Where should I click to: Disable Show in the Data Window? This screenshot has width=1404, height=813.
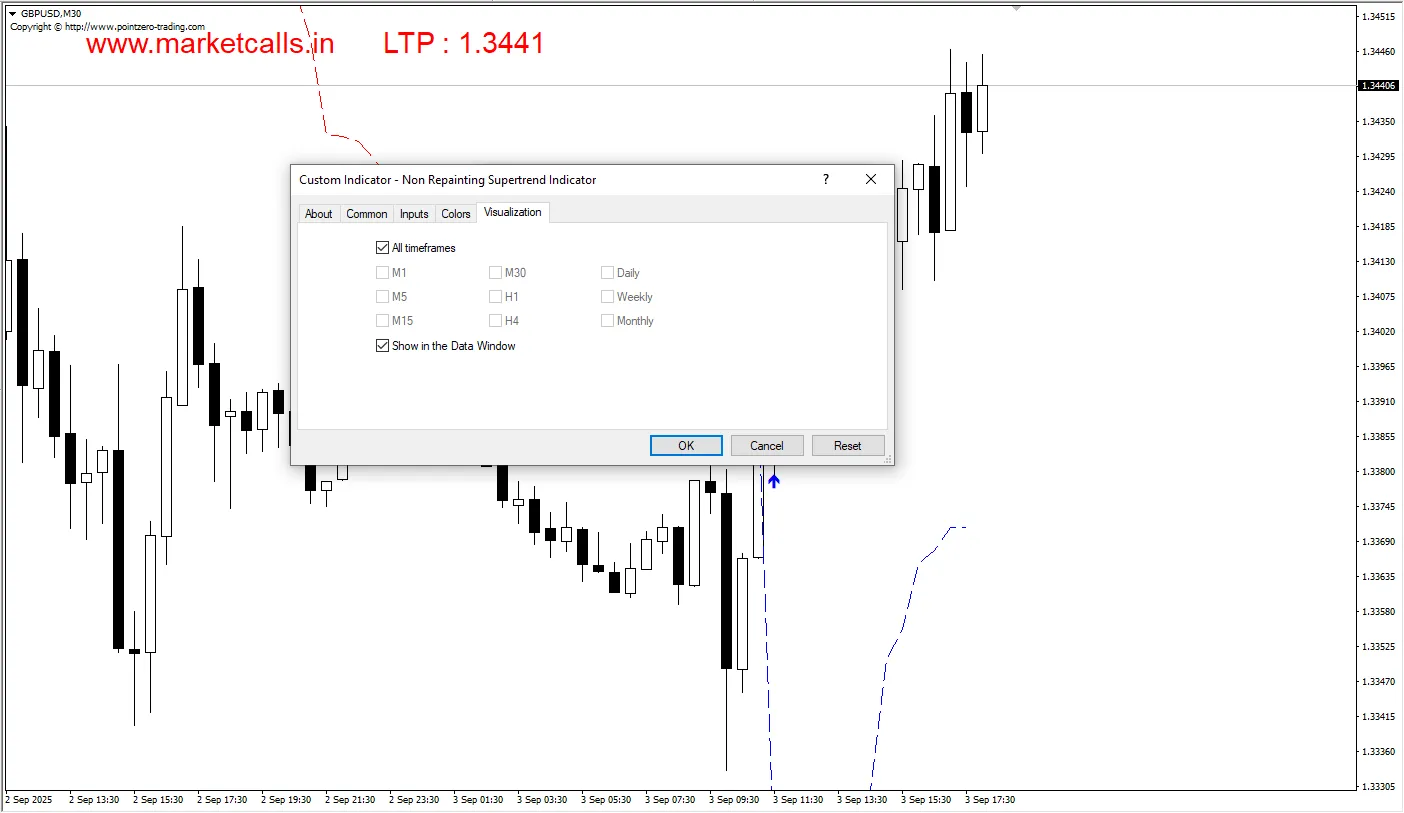click(382, 346)
